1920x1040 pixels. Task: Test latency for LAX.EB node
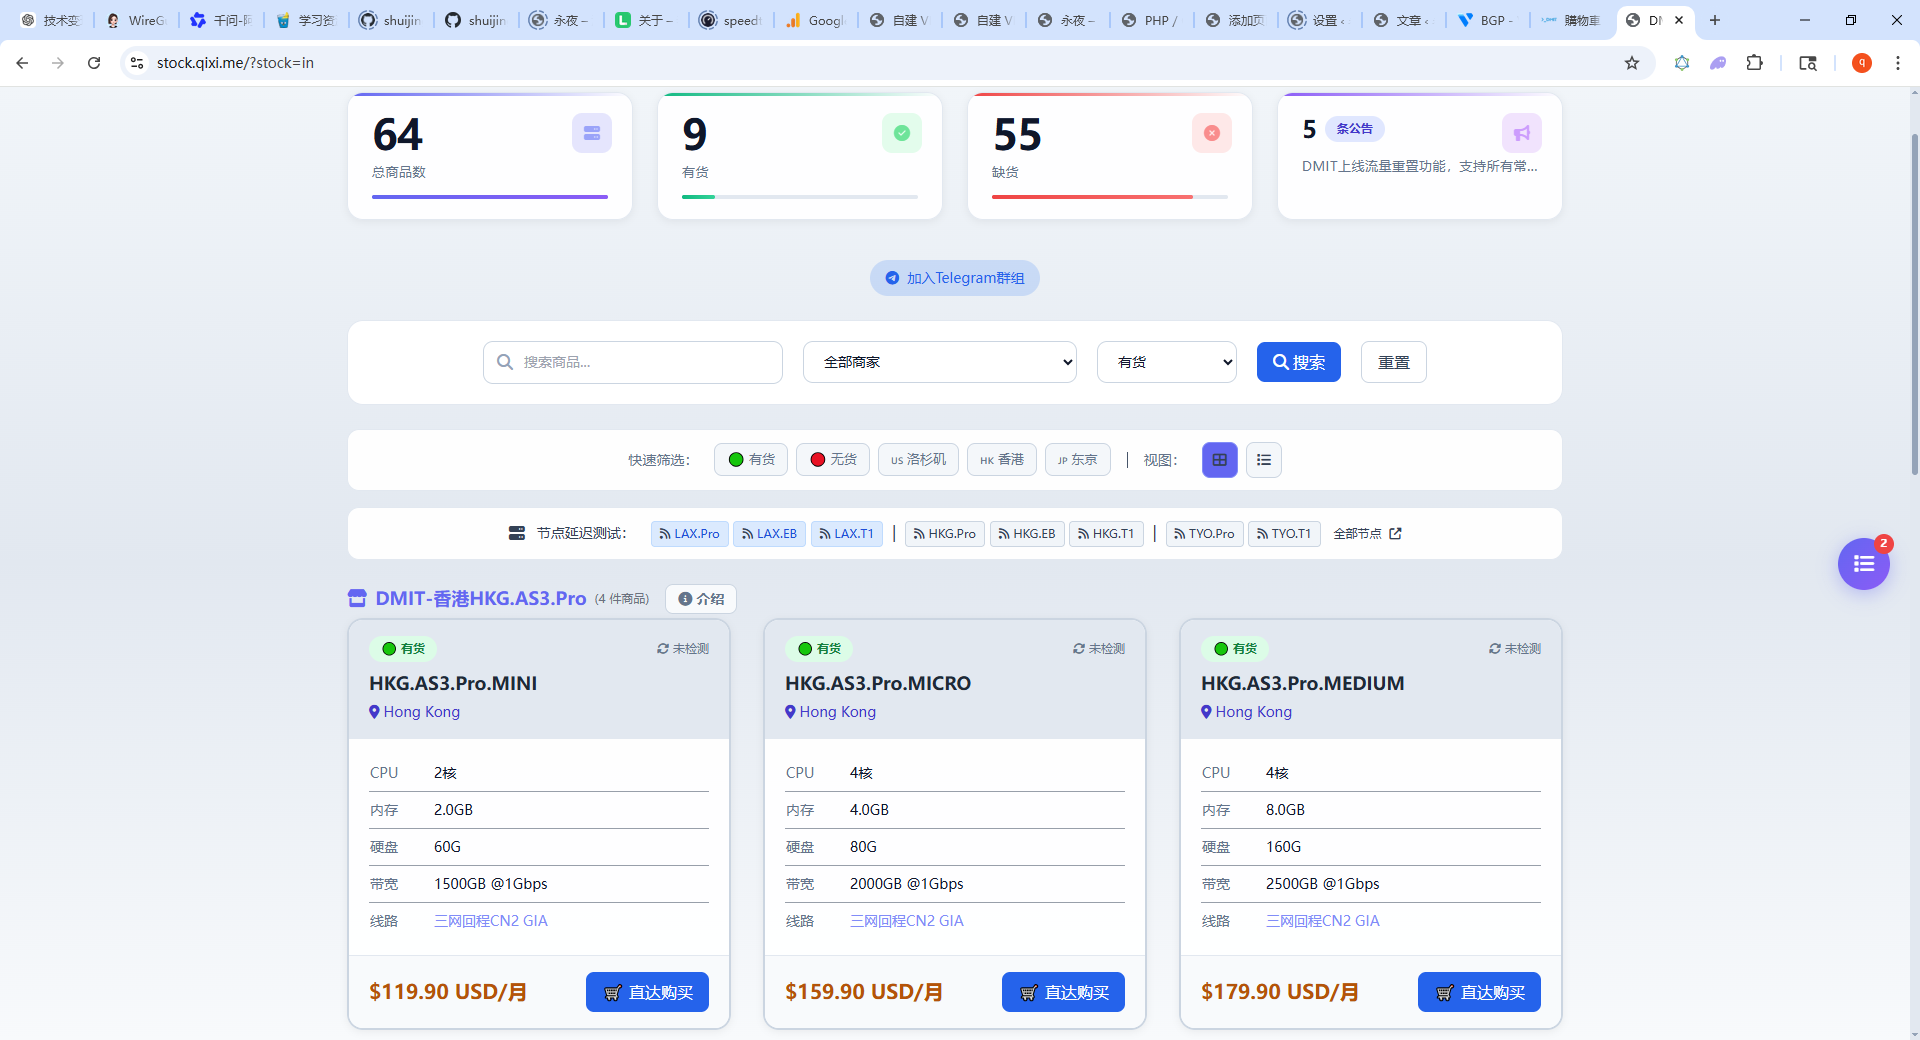770,534
